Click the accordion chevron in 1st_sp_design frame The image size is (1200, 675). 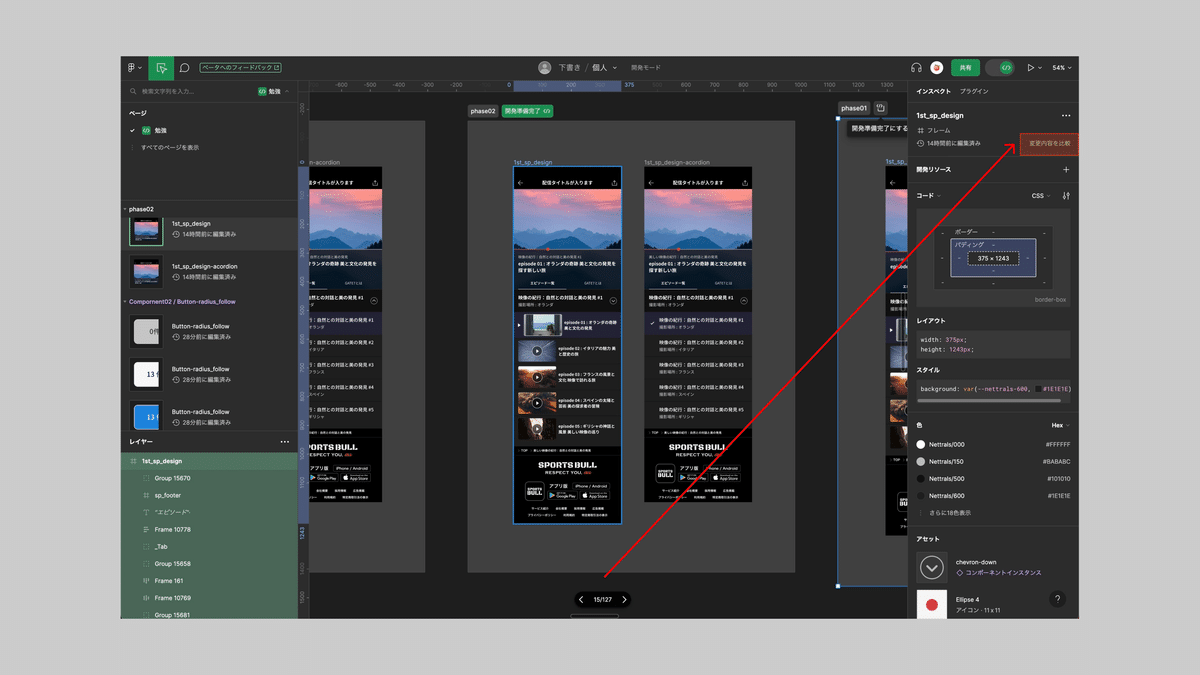pos(613,300)
